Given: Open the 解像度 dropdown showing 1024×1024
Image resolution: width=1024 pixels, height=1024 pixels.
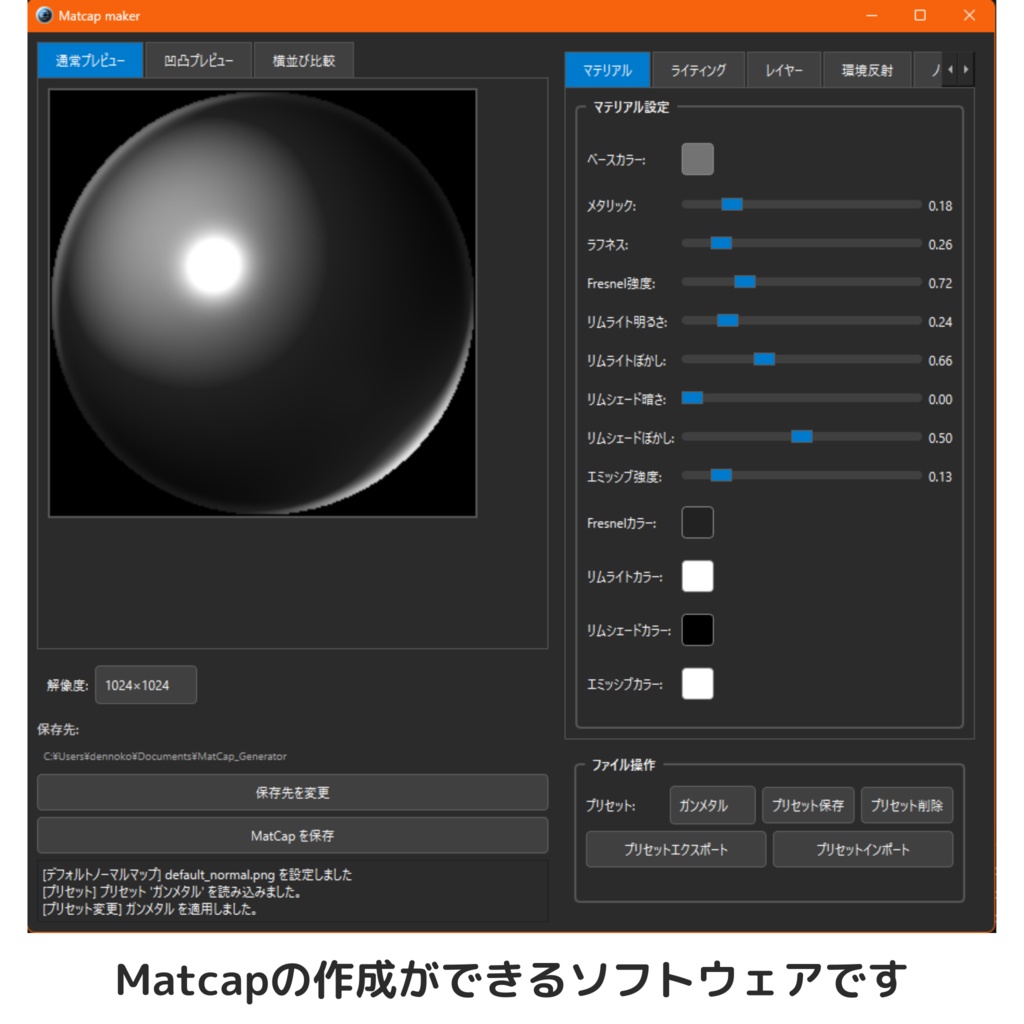Looking at the screenshot, I should tap(145, 684).
